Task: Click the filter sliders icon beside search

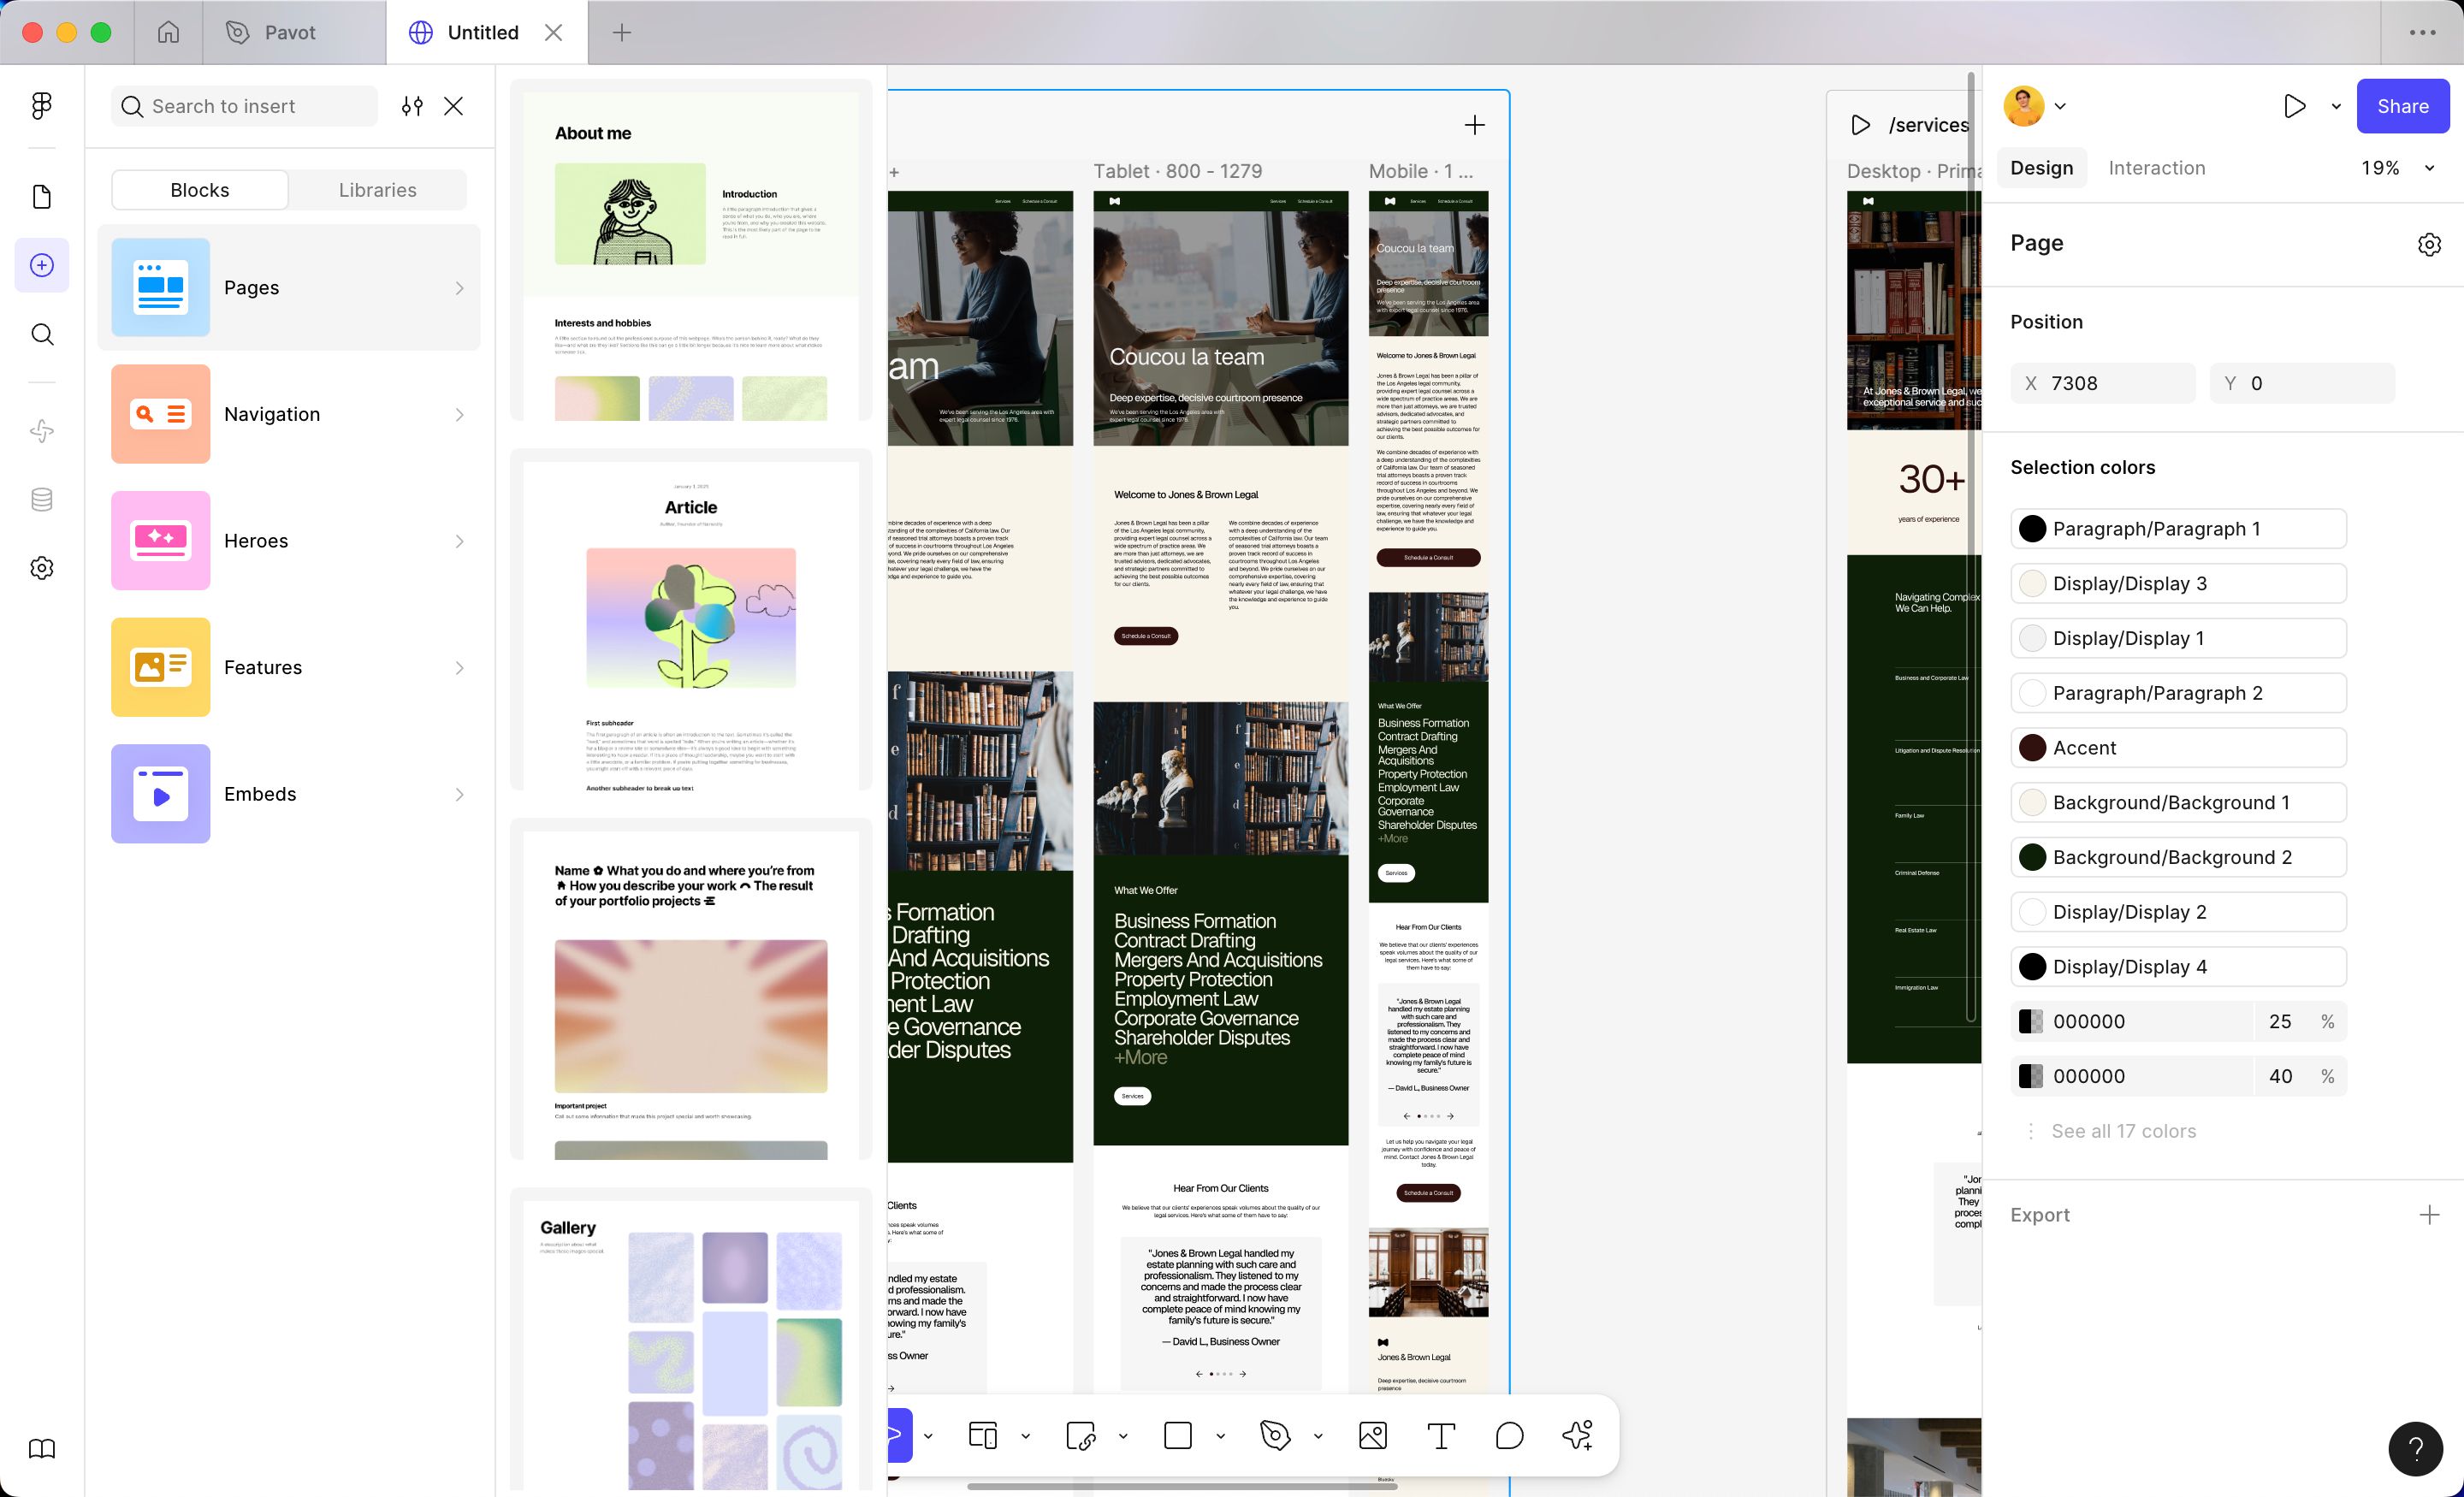Action: coord(412,106)
